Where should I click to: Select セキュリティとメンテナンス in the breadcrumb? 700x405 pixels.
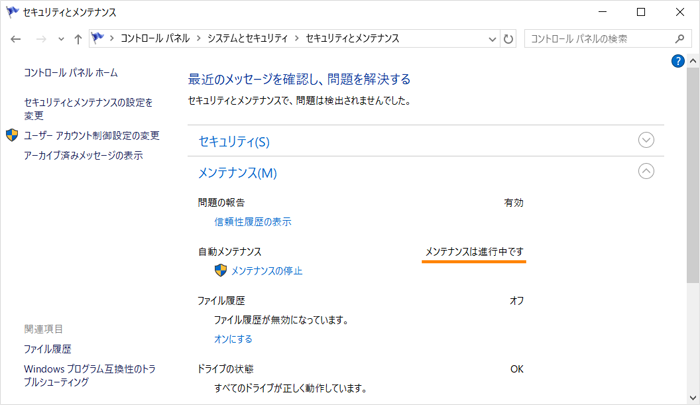click(352, 38)
